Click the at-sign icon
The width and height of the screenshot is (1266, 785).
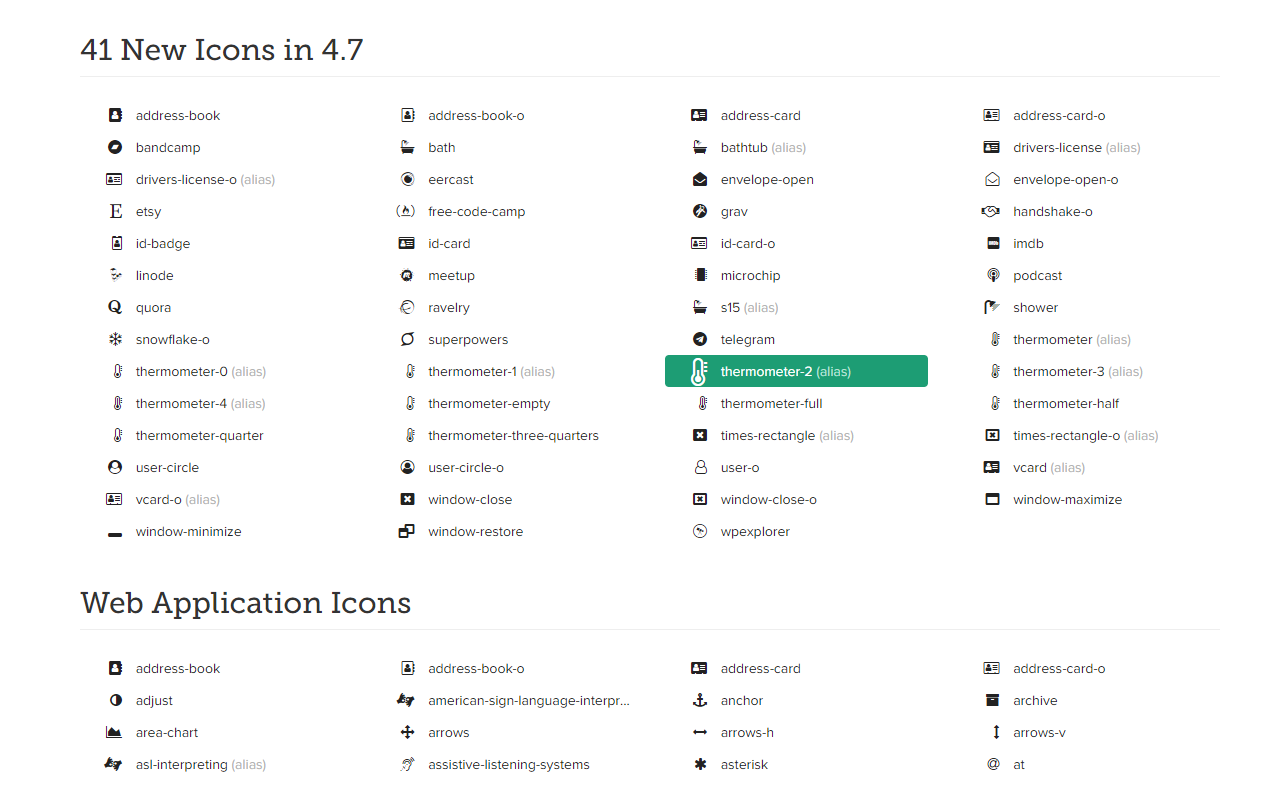(x=993, y=765)
